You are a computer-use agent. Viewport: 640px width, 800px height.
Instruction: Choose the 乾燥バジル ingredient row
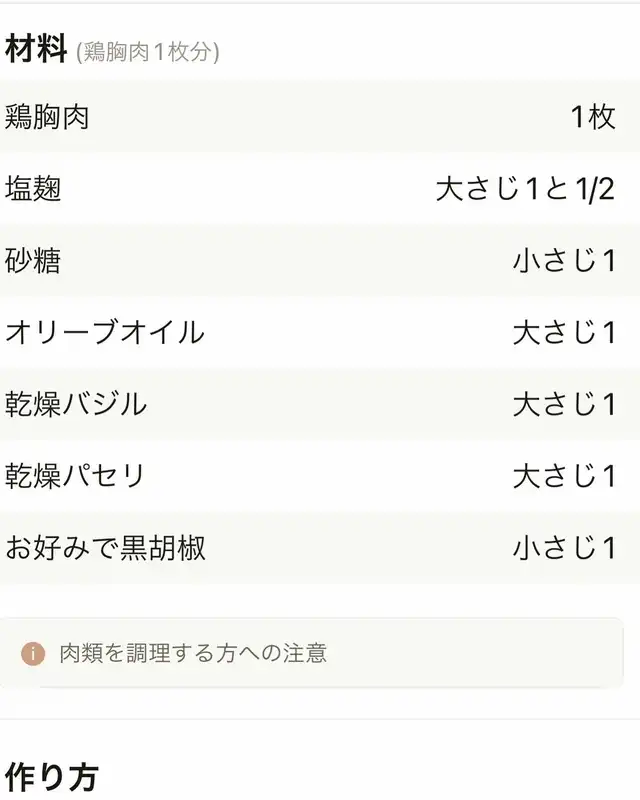tap(320, 405)
